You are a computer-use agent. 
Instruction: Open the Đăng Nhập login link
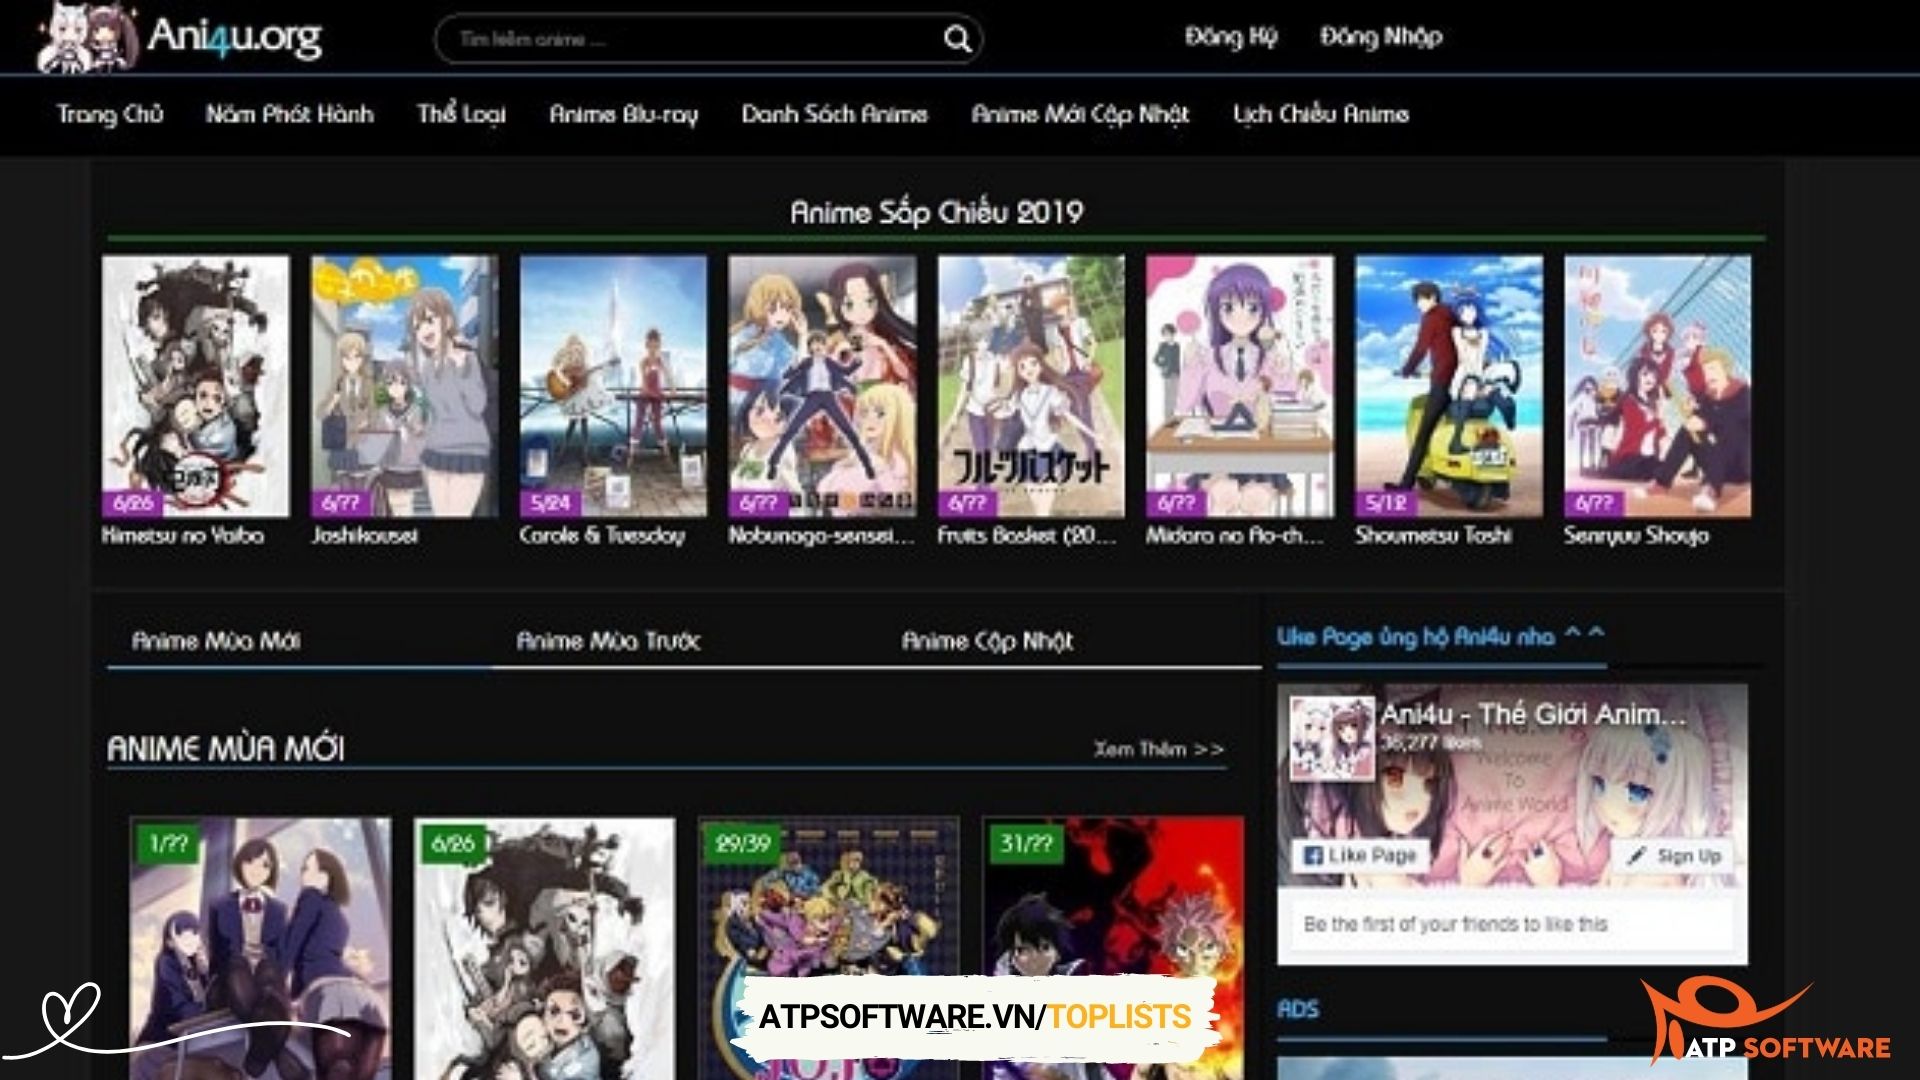(1381, 37)
